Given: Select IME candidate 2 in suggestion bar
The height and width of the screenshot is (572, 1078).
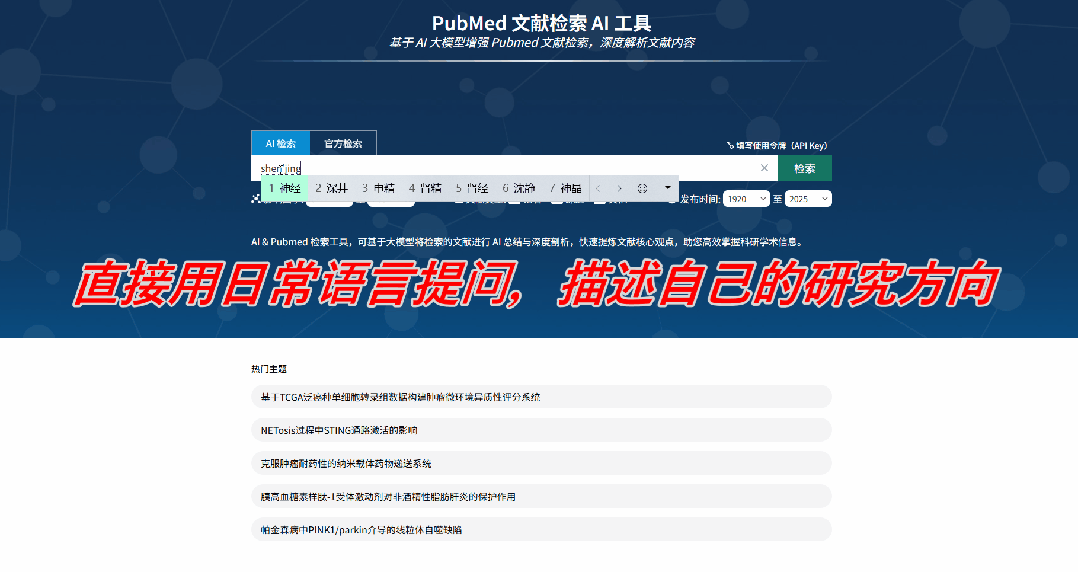Looking at the screenshot, I should pyautogui.click(x=331, y=188).
